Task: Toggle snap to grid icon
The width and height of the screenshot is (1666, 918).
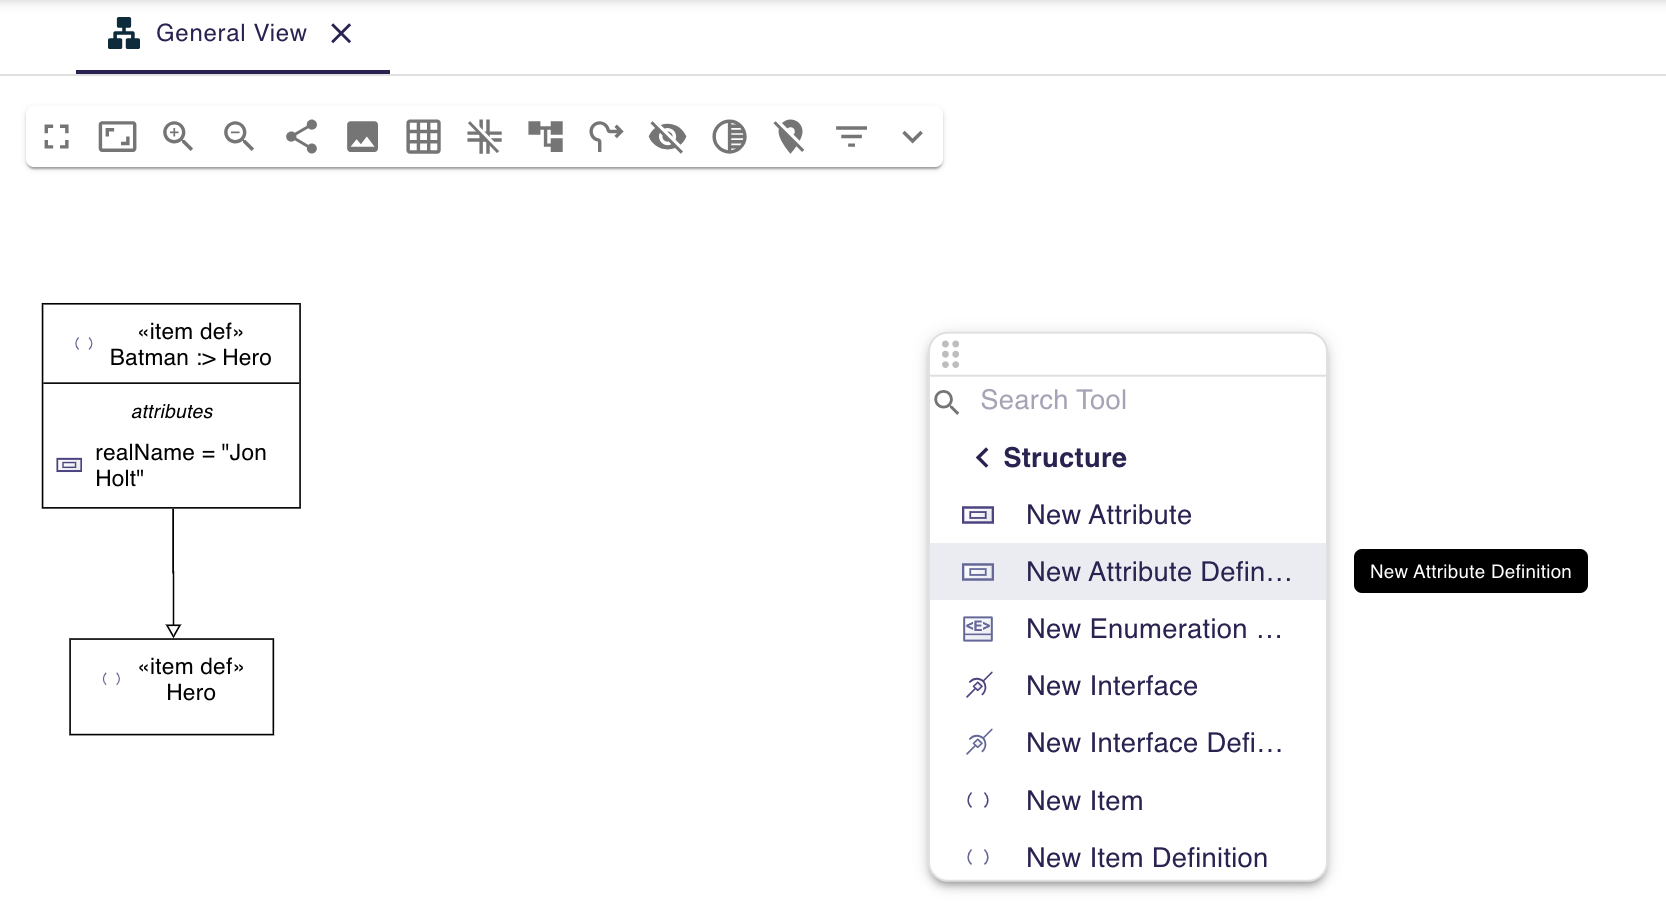Action: click(484, 136)
